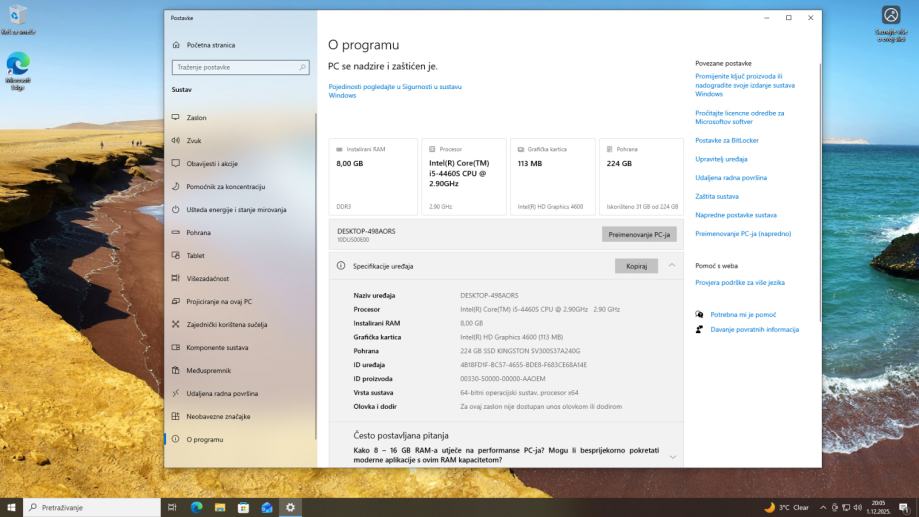
Task: Select the Recycle Bin desktop icon
Action: point(18,19)
